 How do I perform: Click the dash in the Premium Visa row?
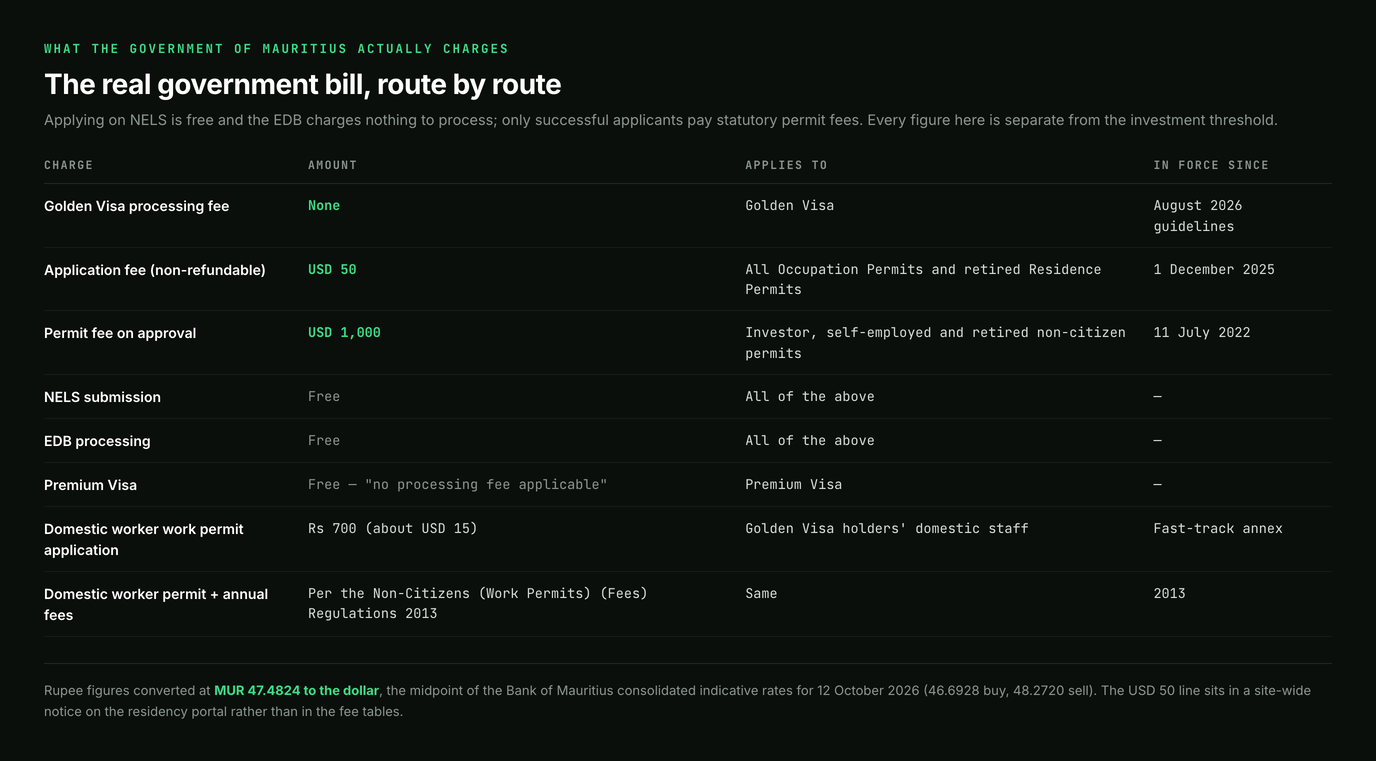1157,485
